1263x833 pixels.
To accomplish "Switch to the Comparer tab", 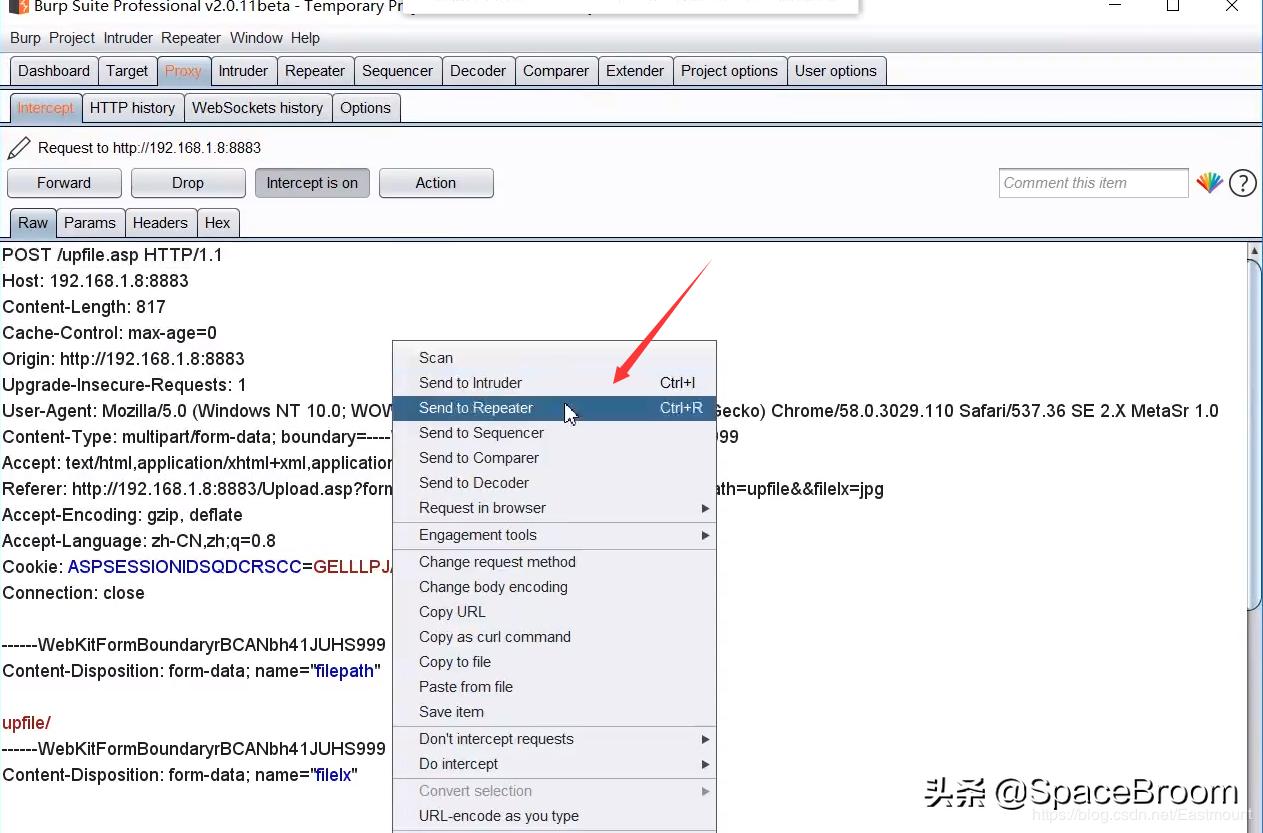I will pyautogui.click(x=556, y=71).
